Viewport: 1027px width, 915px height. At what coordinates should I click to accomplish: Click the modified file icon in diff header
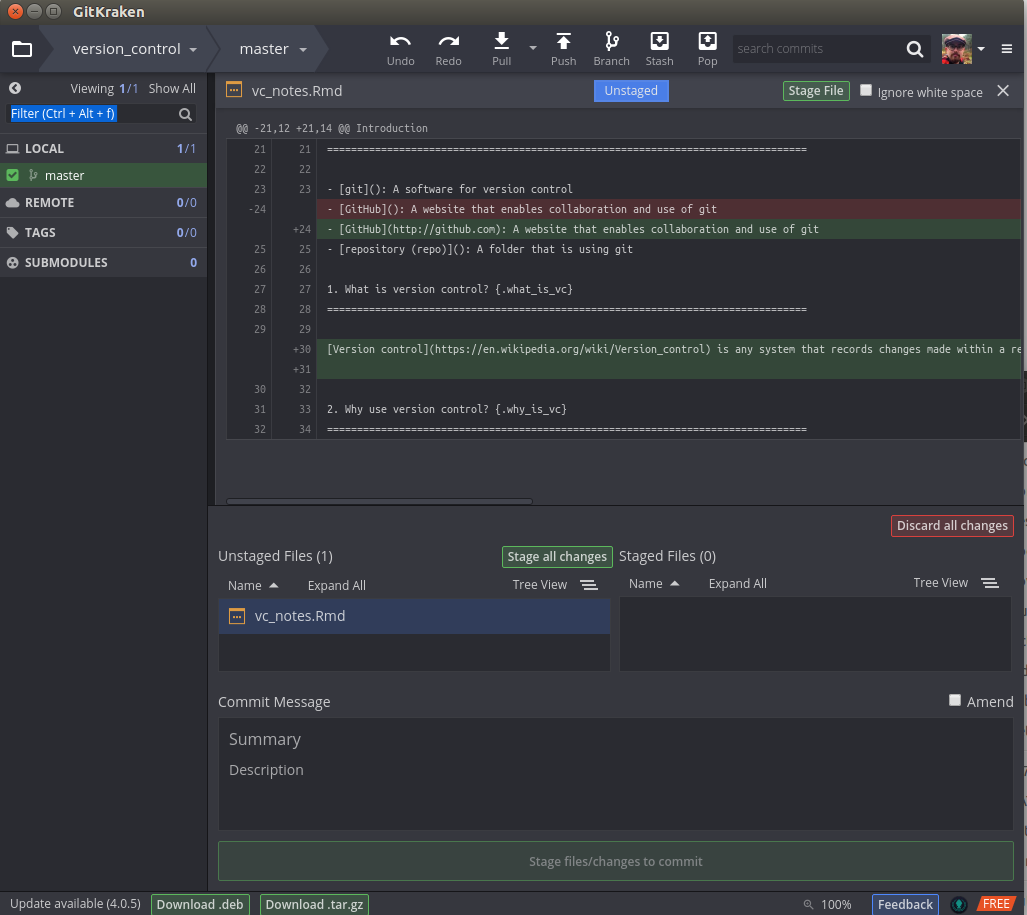tap(234, 90)
